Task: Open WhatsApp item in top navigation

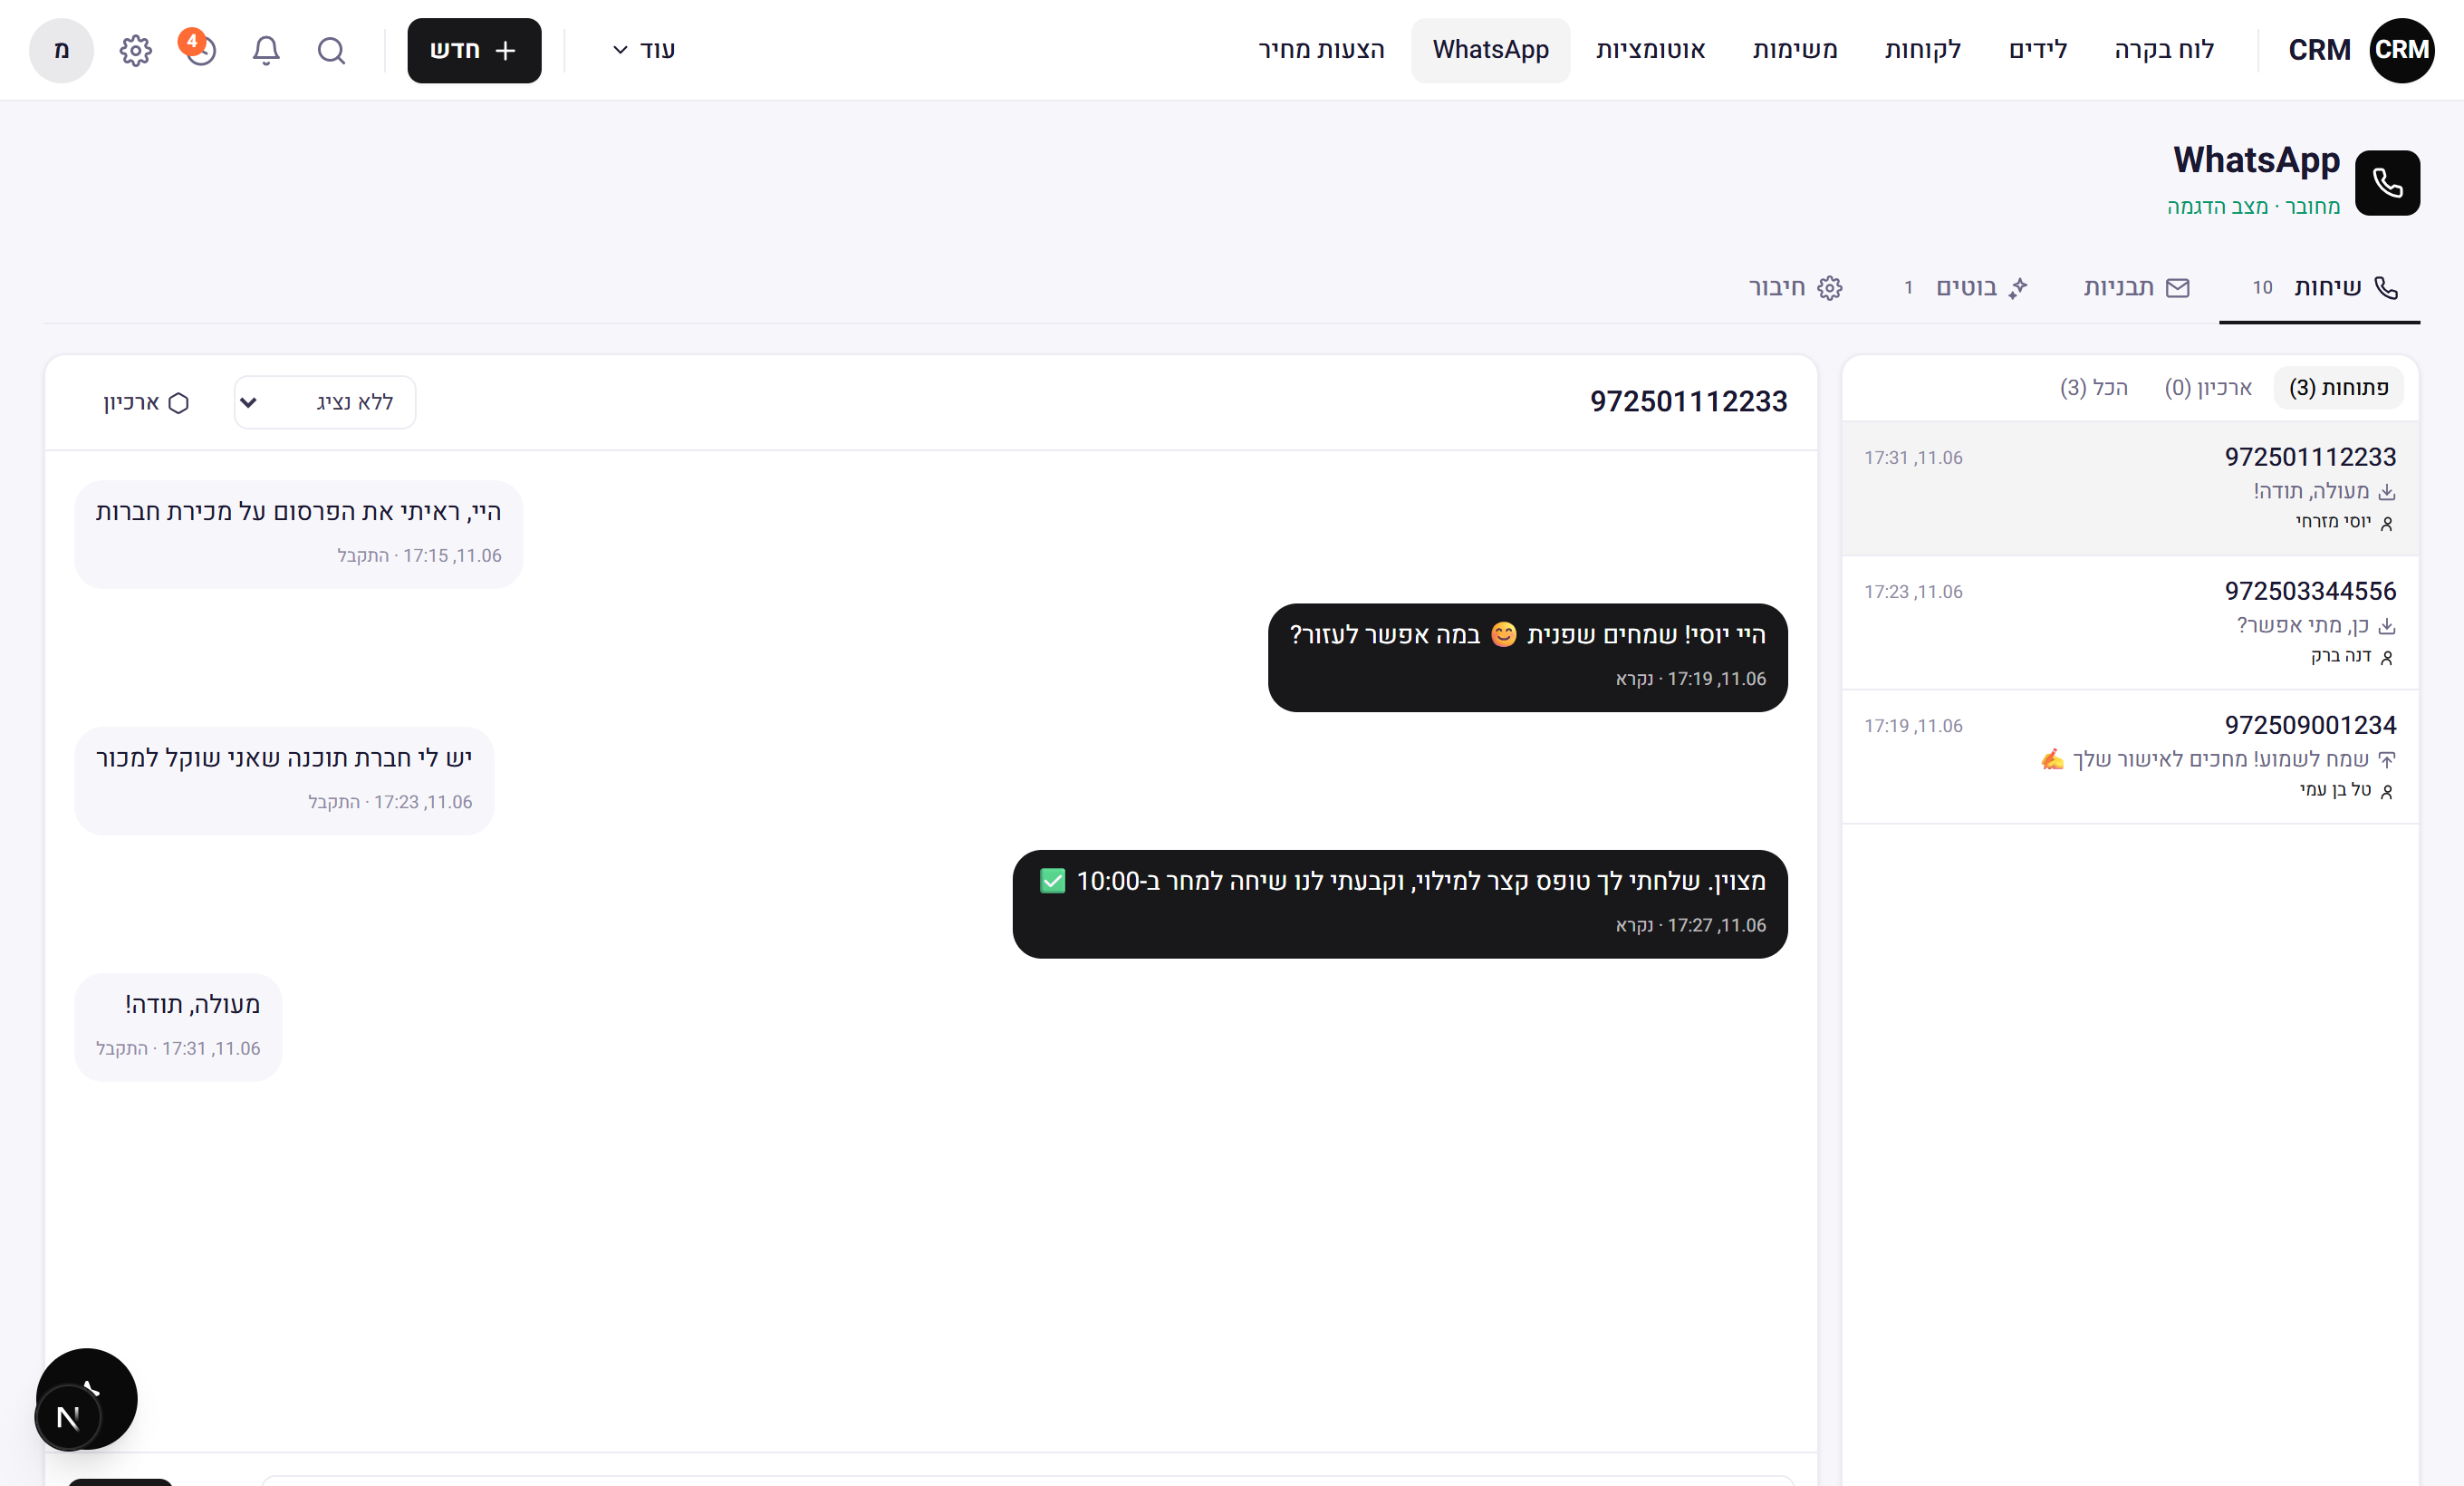Action: pyautogui.click(x=1490, y=50)
